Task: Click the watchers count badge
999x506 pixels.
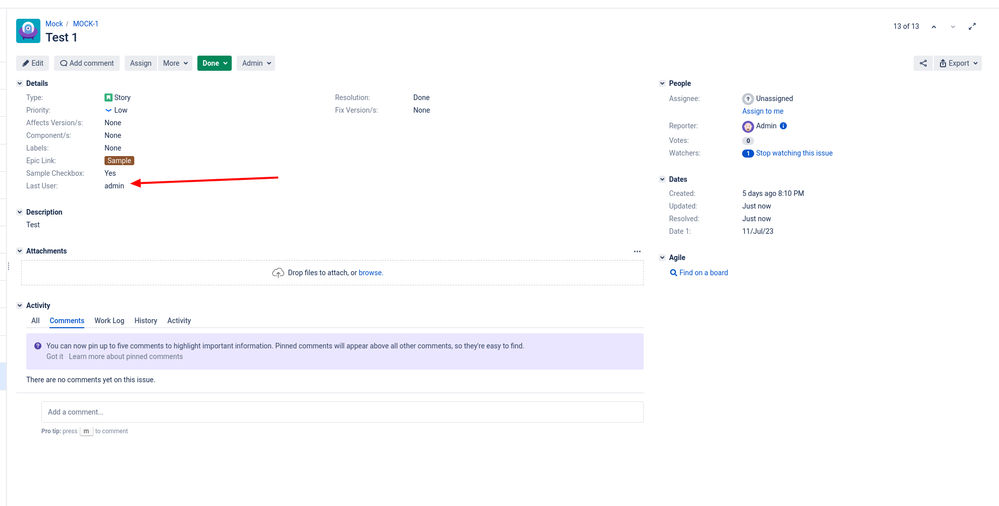Action: click(x=748, y=154)
